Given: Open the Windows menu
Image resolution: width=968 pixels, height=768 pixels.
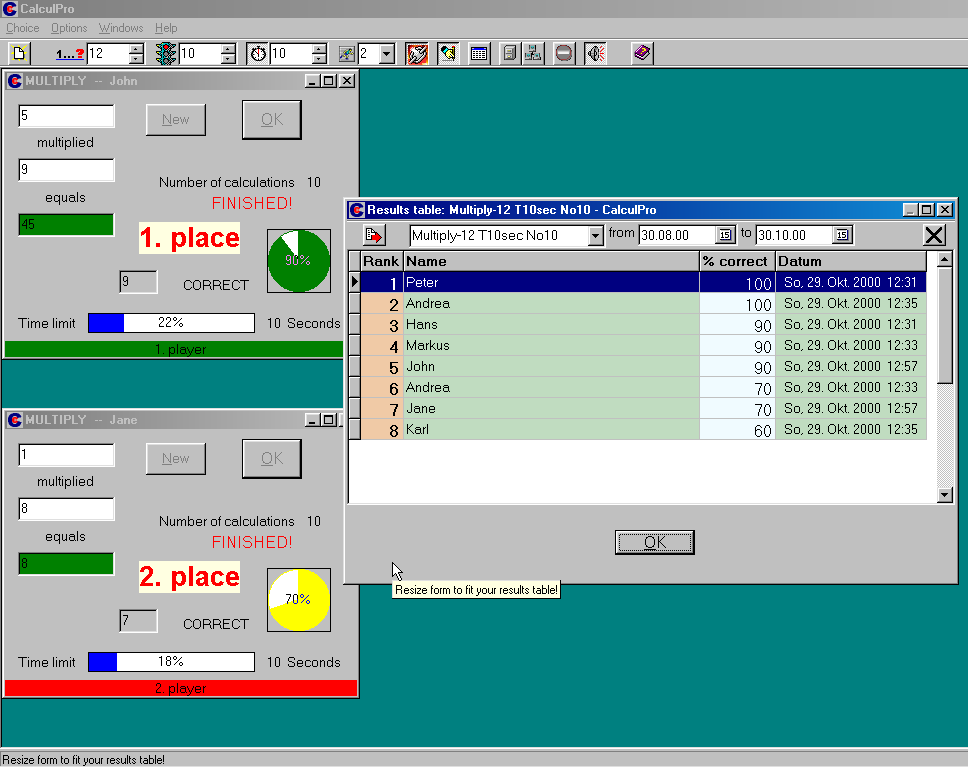Looking at the screenshot, I should click(x=120, y=28).
